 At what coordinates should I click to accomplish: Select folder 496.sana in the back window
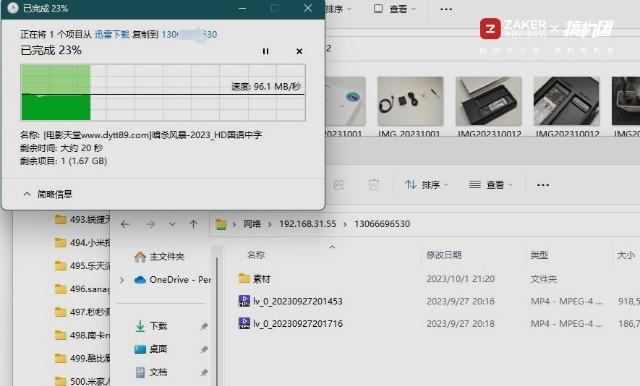[x=82, y=289]
